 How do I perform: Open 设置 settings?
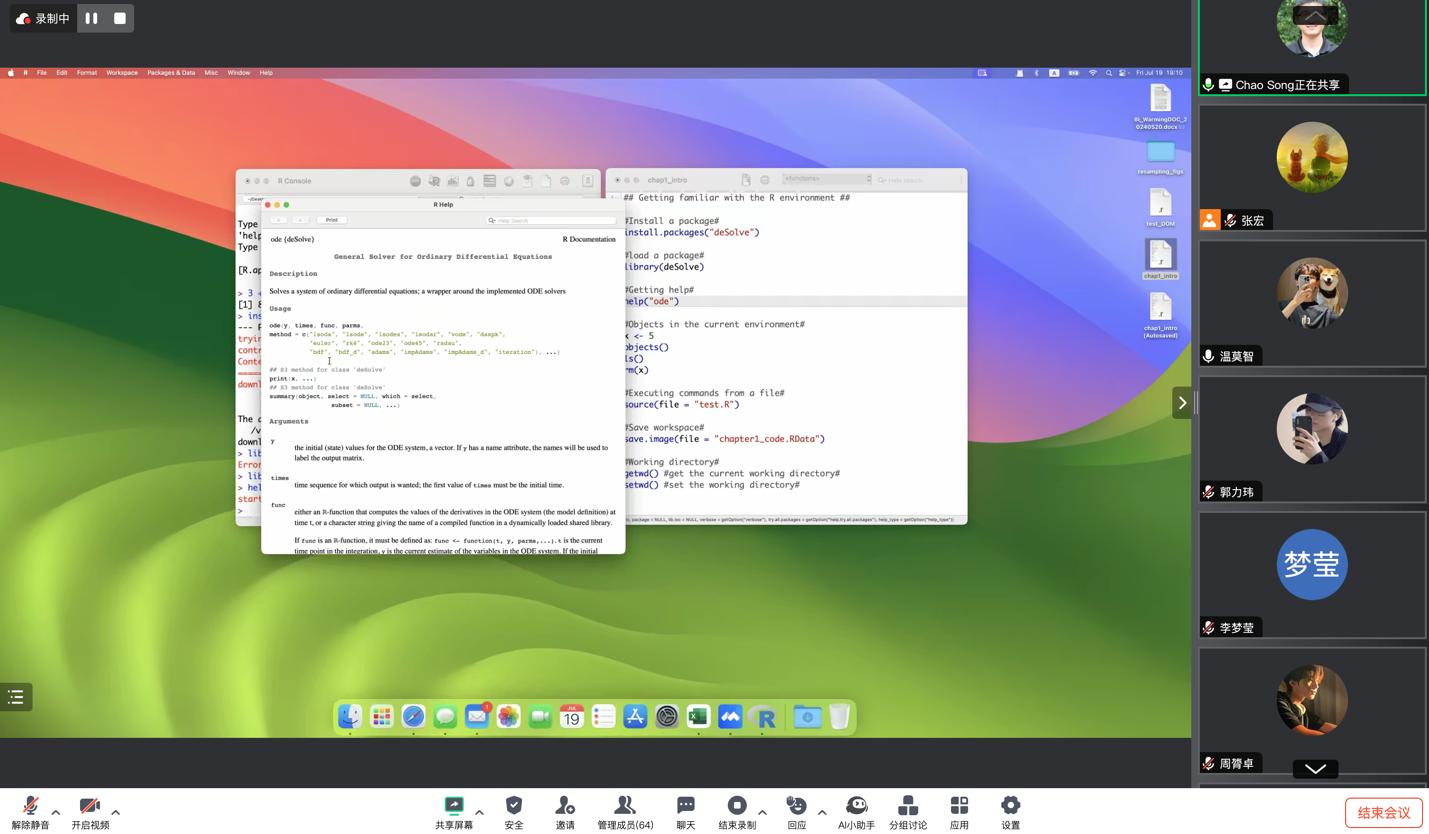(1011, 813)
